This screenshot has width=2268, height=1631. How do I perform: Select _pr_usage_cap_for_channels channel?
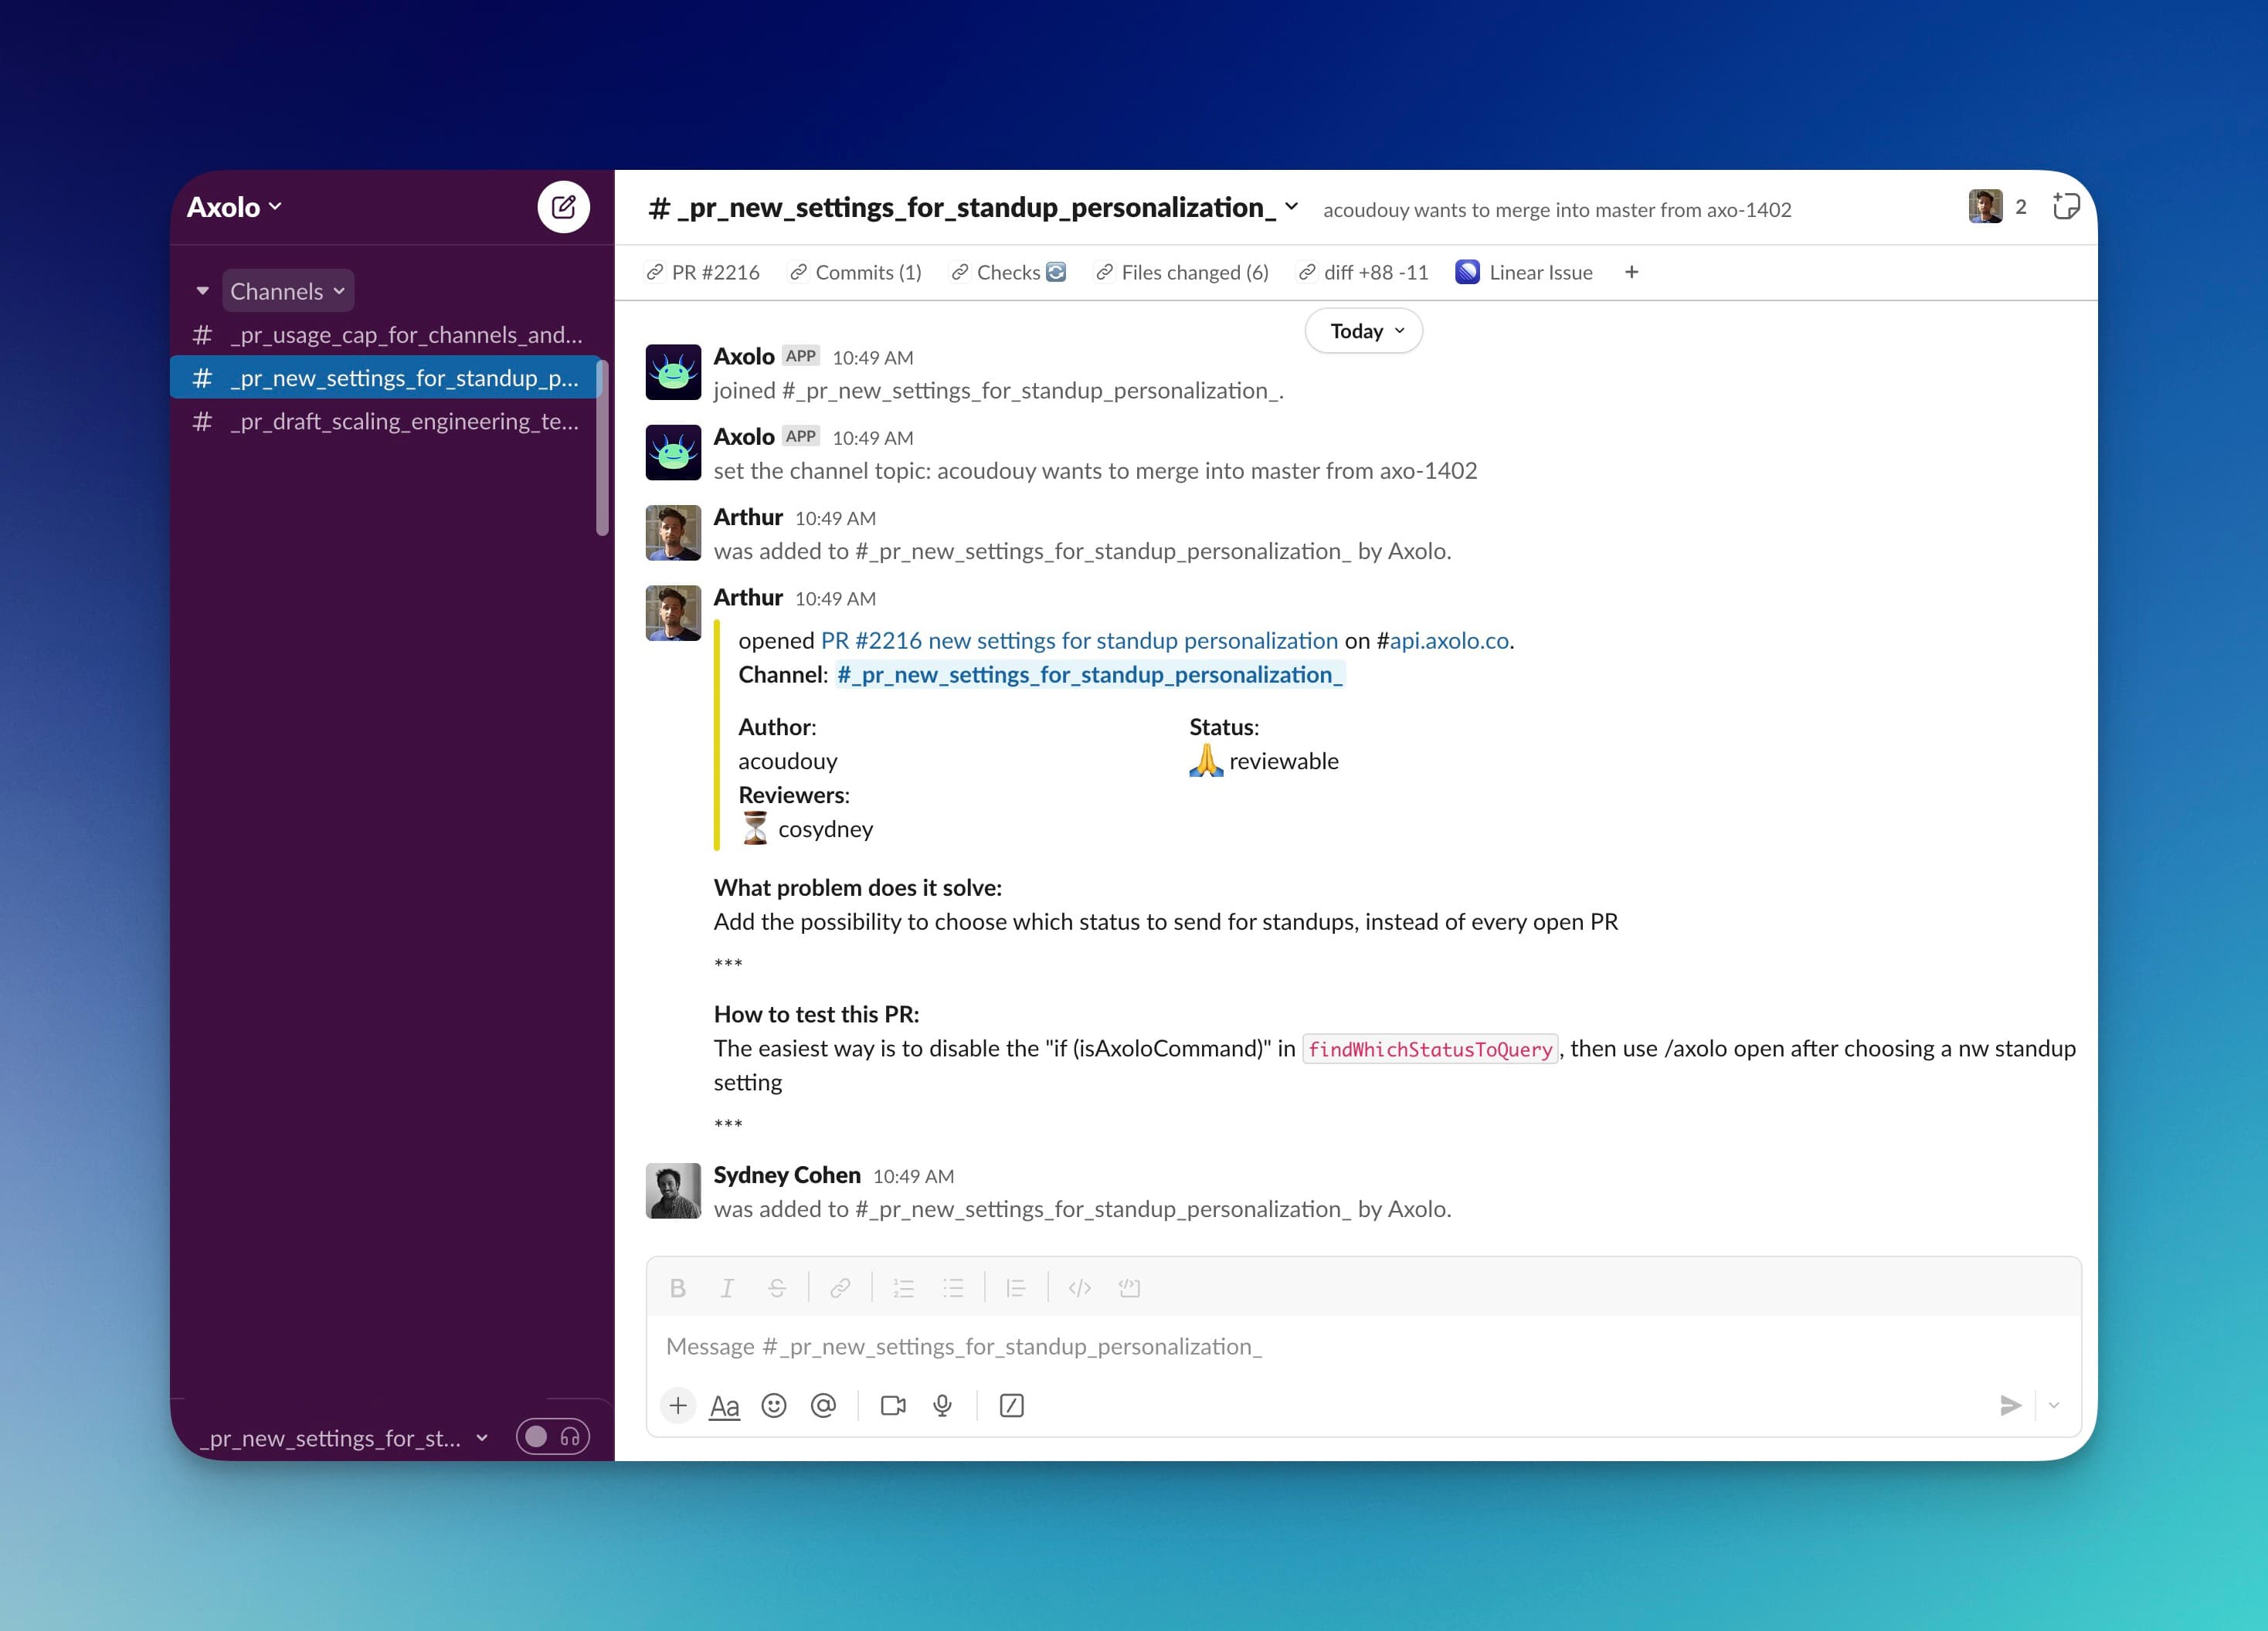tap(388, 335)
